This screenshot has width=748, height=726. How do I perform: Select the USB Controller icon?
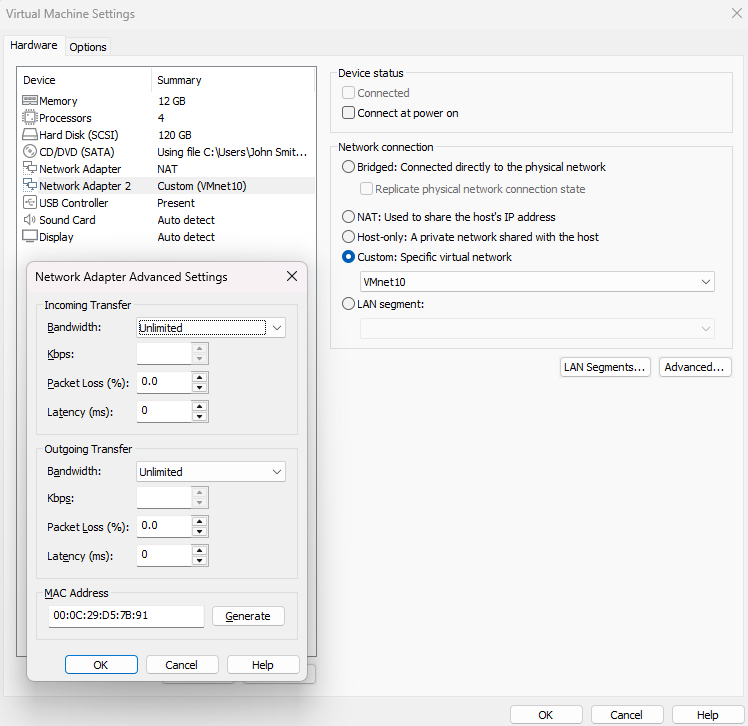30,202
